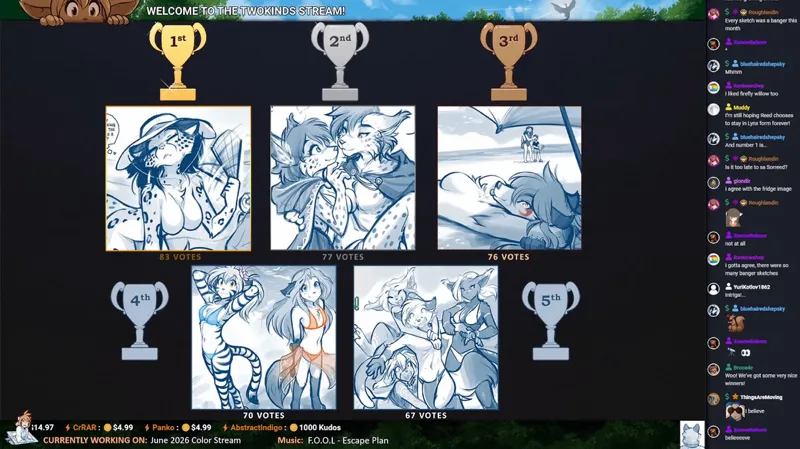Click the lightning bolt icon before CrRAR
800x449 pixels.
68,428
